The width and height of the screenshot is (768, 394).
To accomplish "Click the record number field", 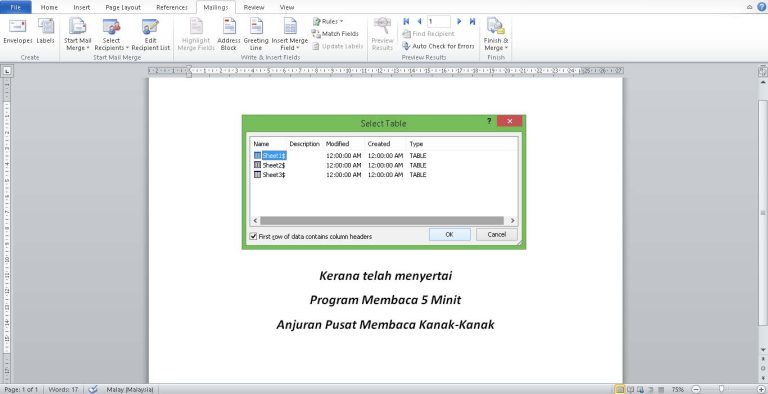I will [438, 22].
